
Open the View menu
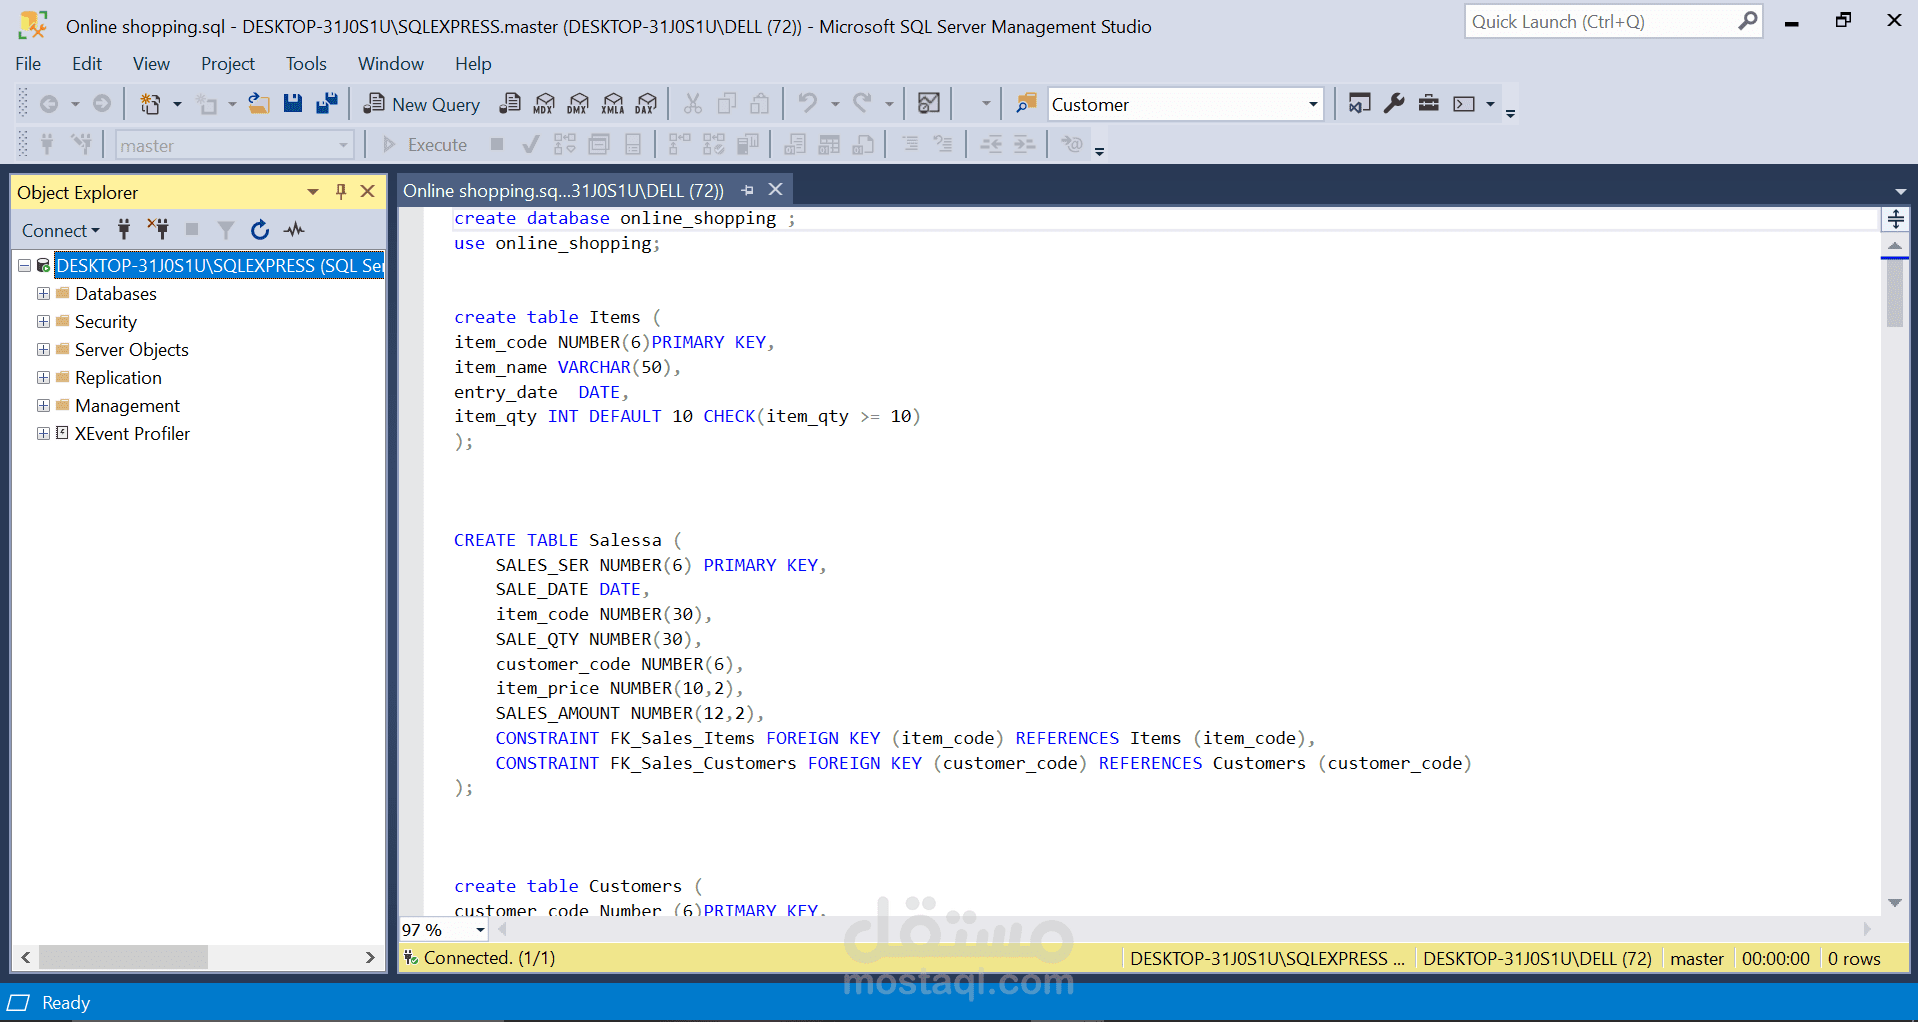pyautogui.click(x=151, y=64)
